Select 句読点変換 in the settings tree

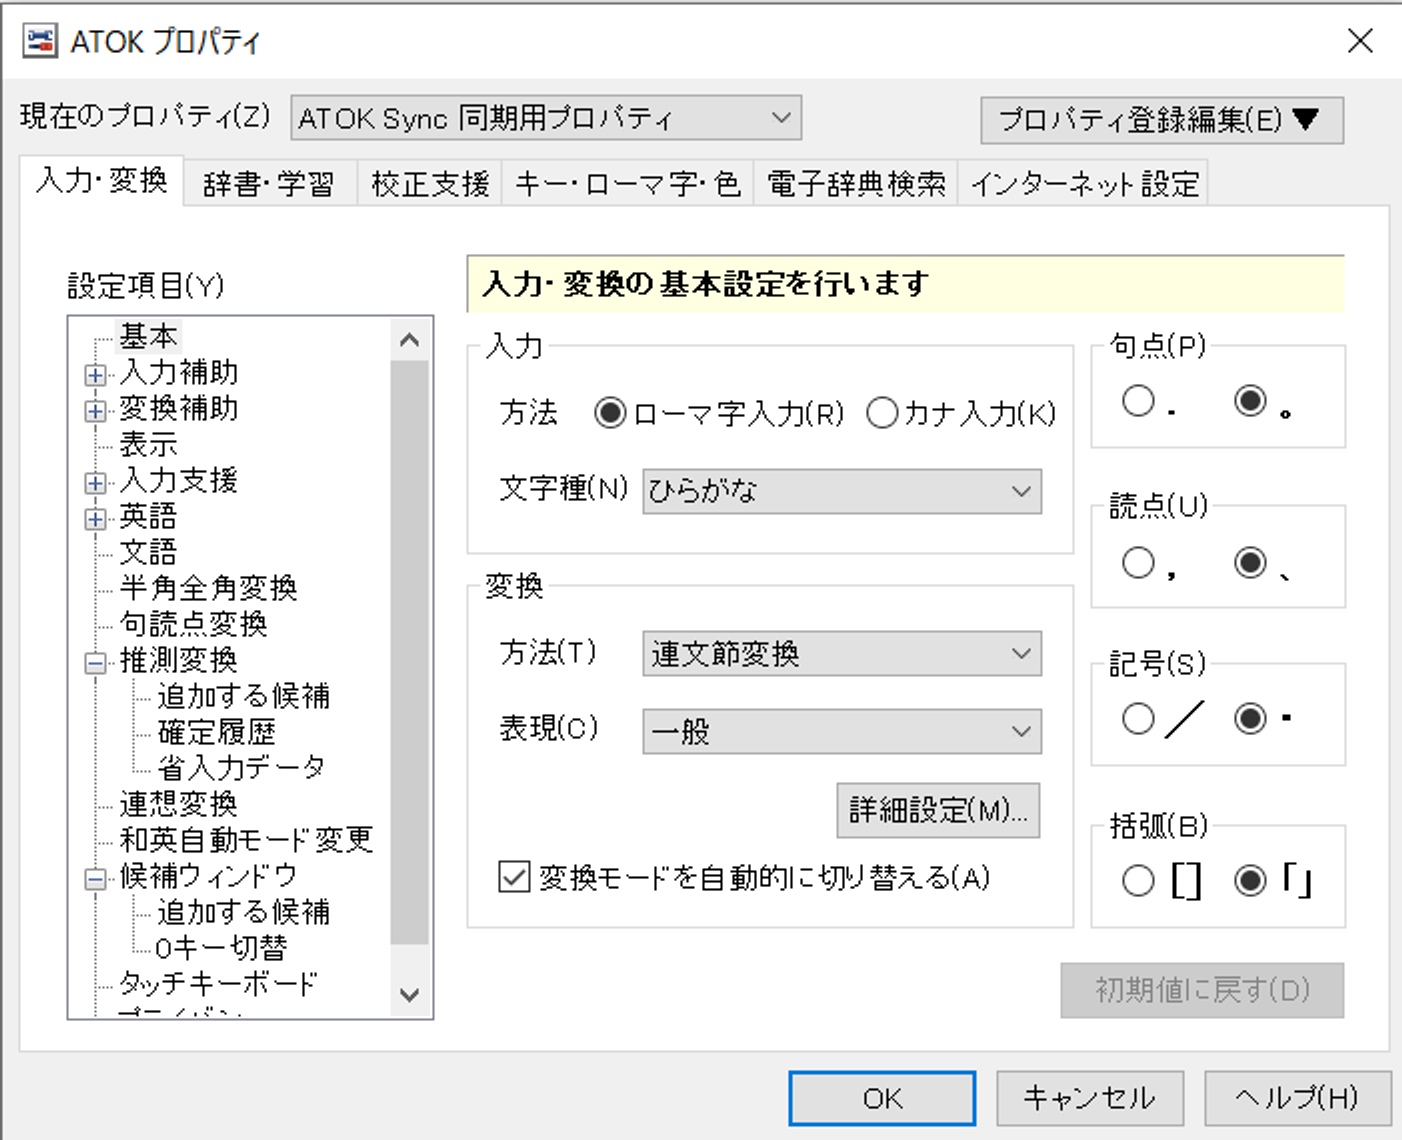coord(193,624)
